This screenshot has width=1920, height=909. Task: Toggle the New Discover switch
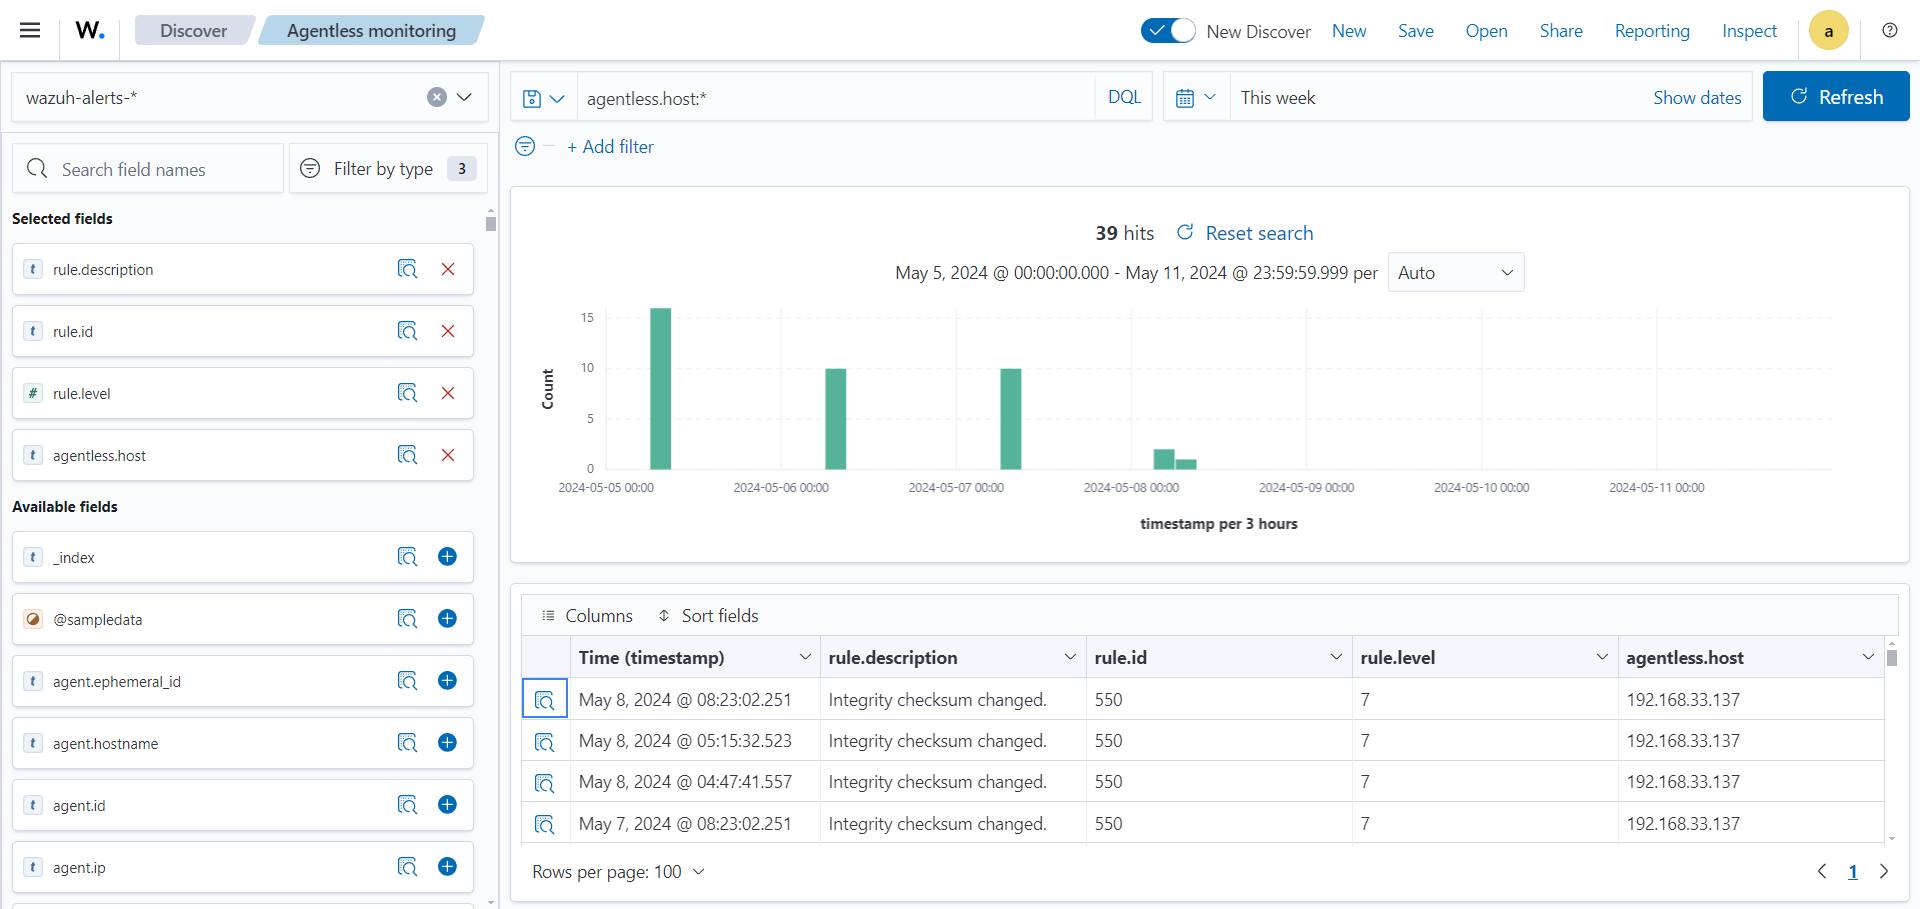(1167, 31)
